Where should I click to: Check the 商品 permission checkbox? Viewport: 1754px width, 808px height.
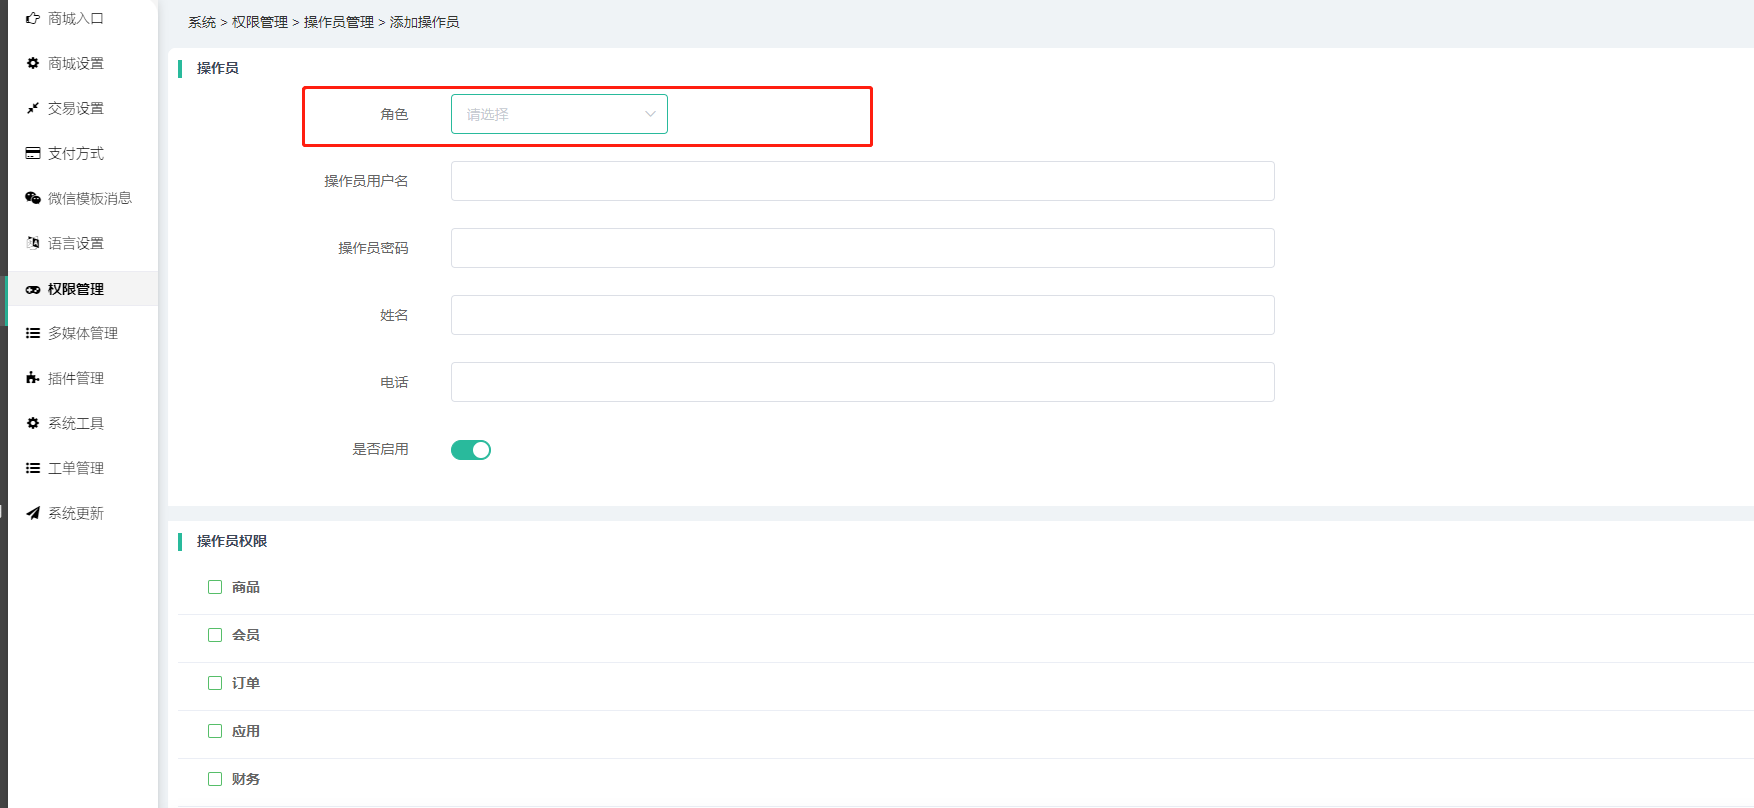coord(215,587)
